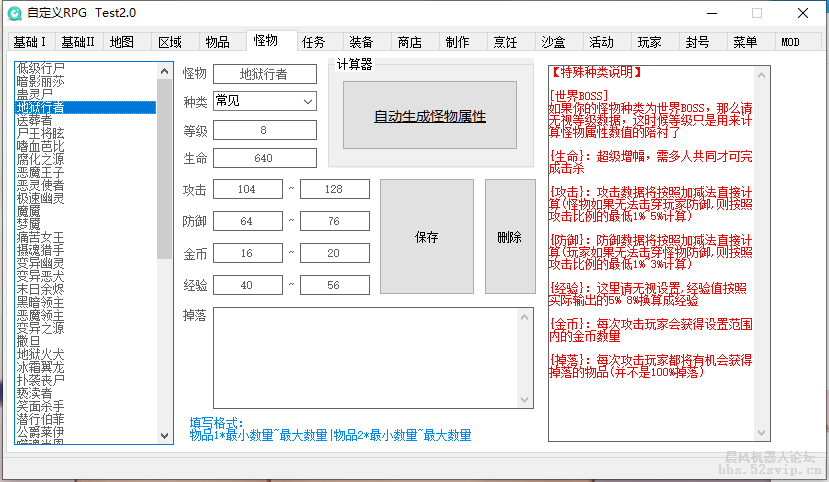Click scroll down arrow in 特殊种类说明 panel
The image size is (829, 482).
(761, 432)
